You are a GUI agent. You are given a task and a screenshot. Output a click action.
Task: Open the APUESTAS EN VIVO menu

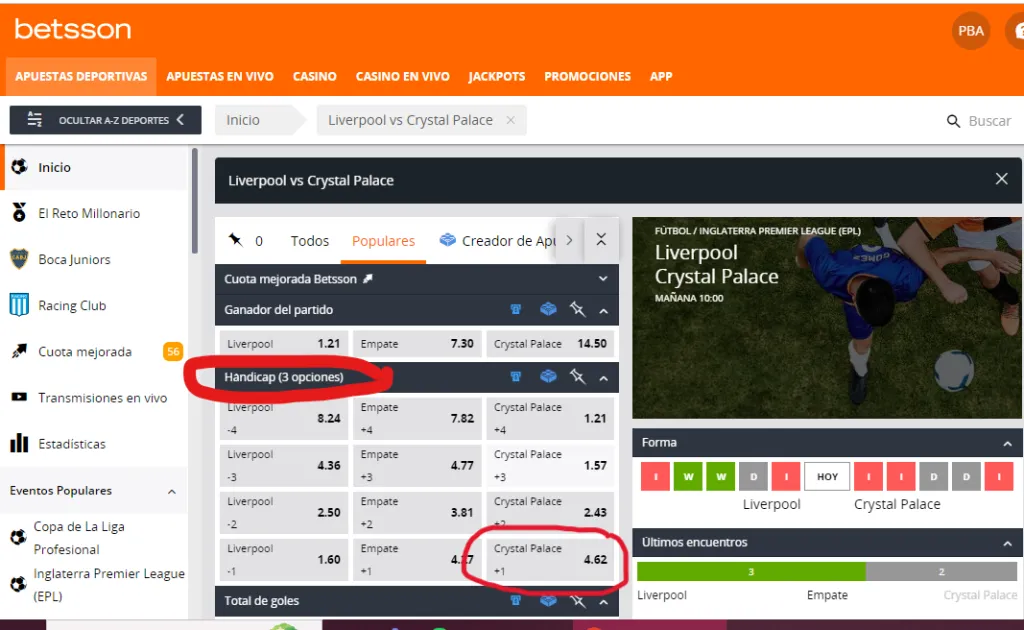click(219, 76)
